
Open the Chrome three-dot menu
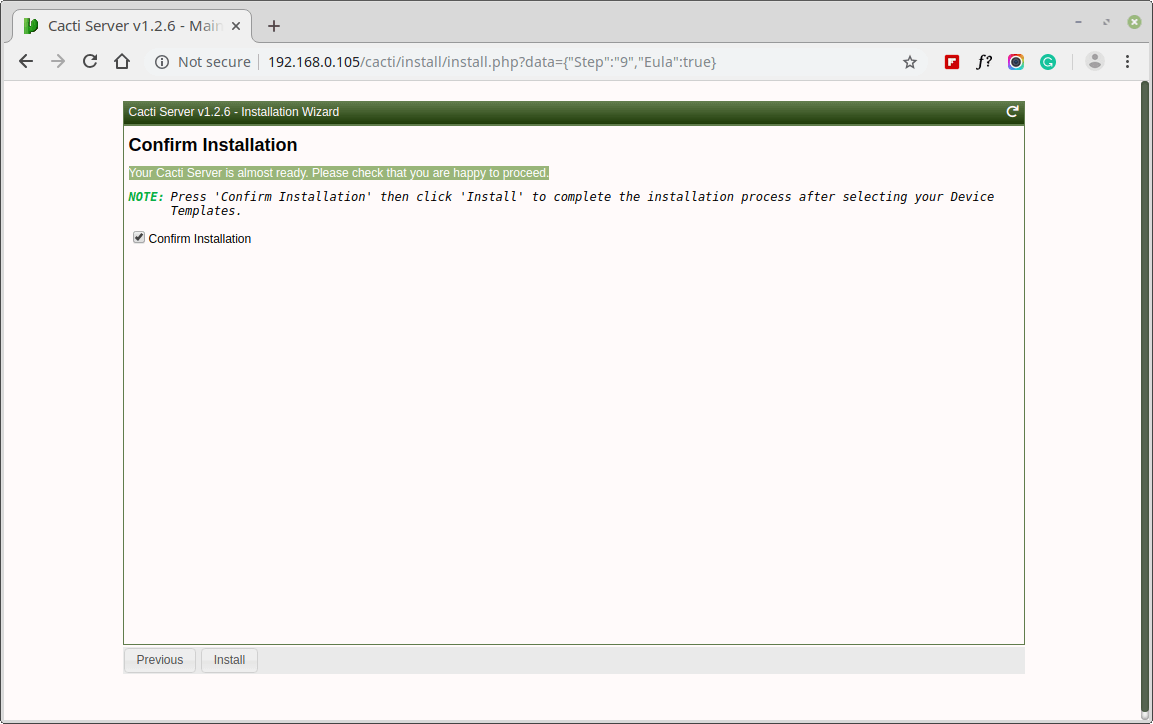coord(1127,62)
